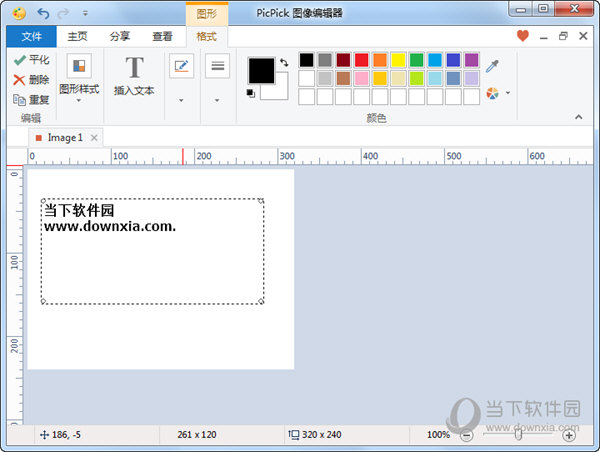This screenshot has height=452, width=600.
Task: Click the 图形 contextual tab header
Action: 207,14
